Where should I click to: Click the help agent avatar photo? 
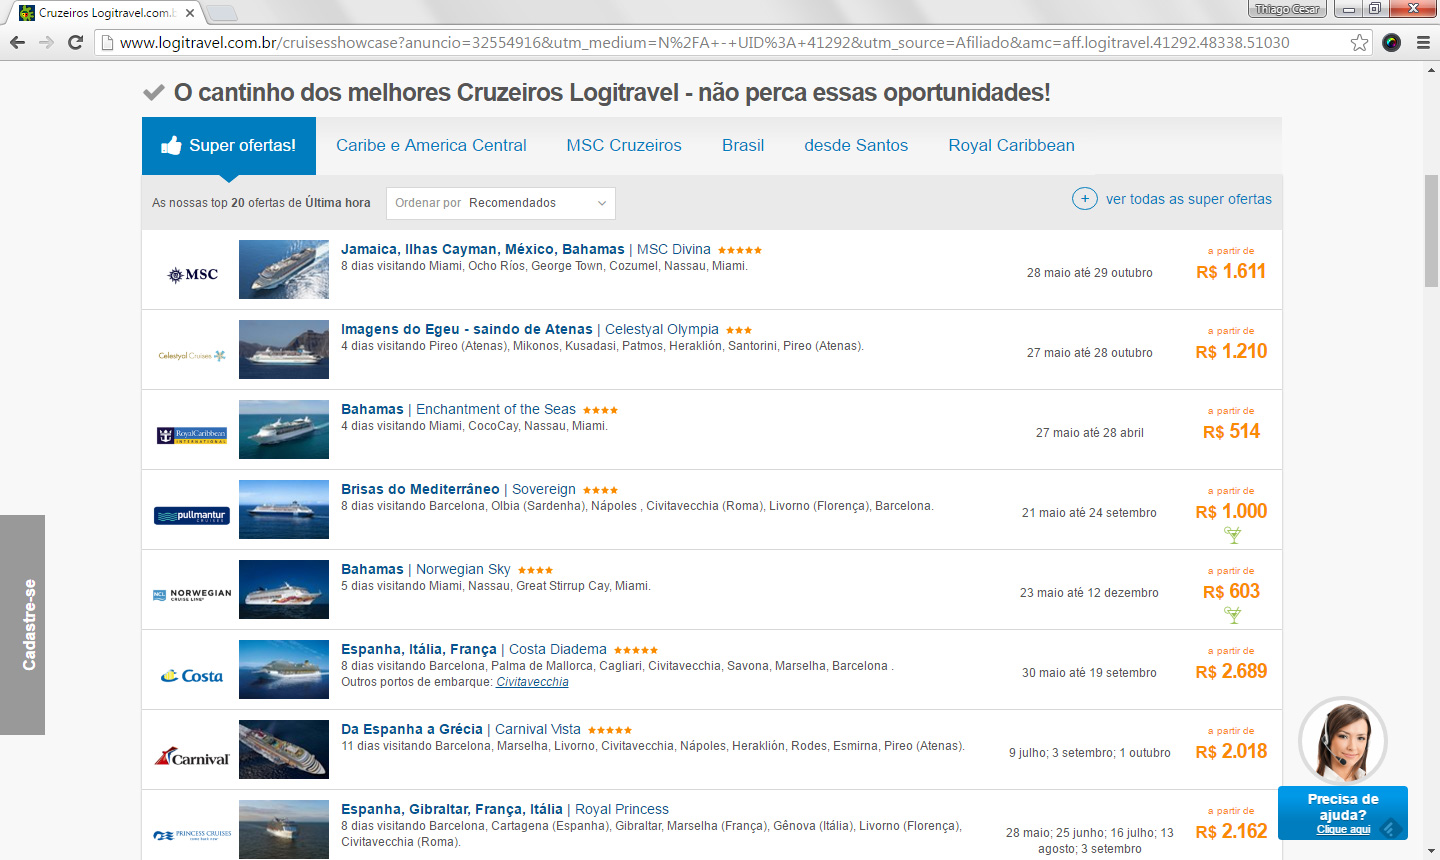pos(1343,741)
